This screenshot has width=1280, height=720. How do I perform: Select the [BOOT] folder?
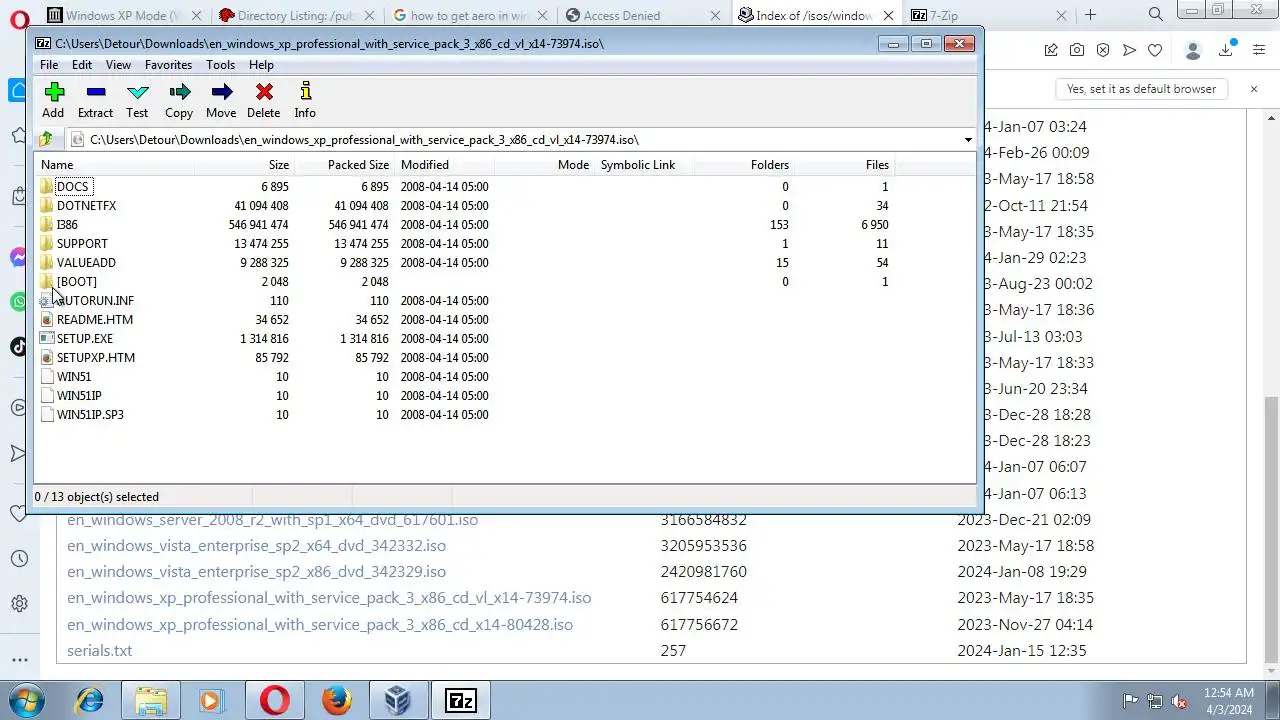pos(76,282)
